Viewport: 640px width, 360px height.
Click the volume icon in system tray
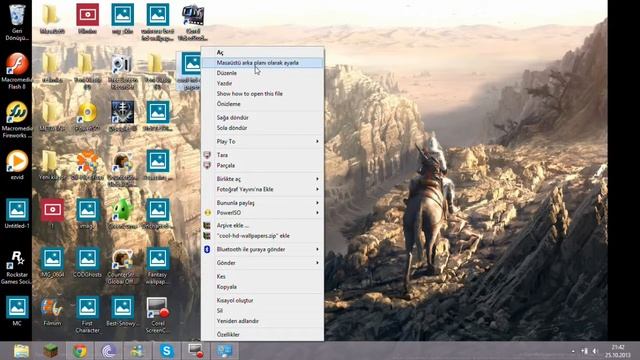pos(595,351)
